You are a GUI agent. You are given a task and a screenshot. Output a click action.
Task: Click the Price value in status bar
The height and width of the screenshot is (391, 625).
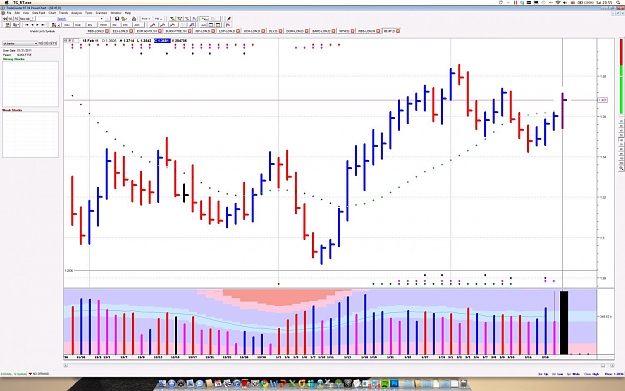coord(614,374)
